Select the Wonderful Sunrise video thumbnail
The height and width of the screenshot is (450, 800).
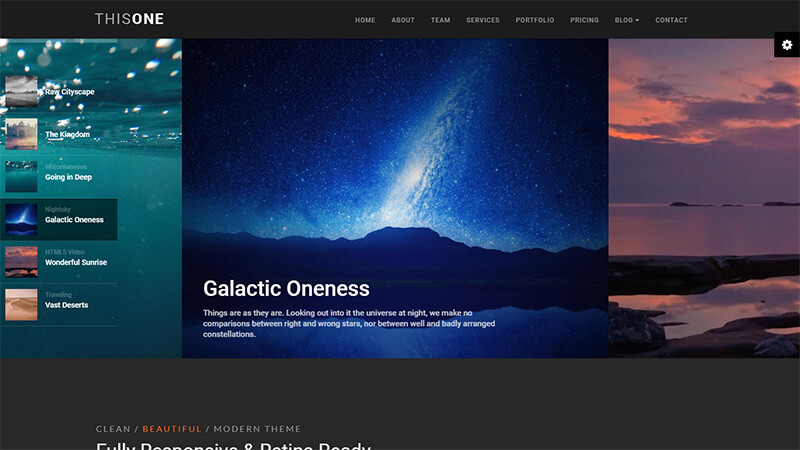pos(21,262)
